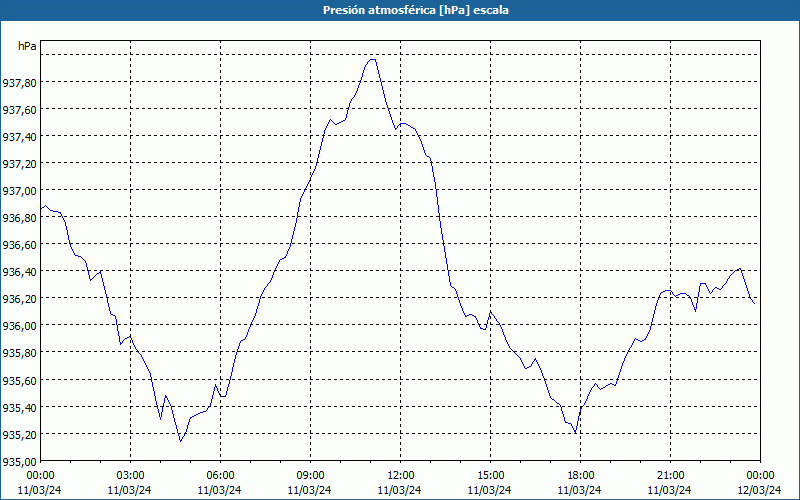Click the 936,20 y-axis label
Screen dimensions: 800x500
click(19, 298)
